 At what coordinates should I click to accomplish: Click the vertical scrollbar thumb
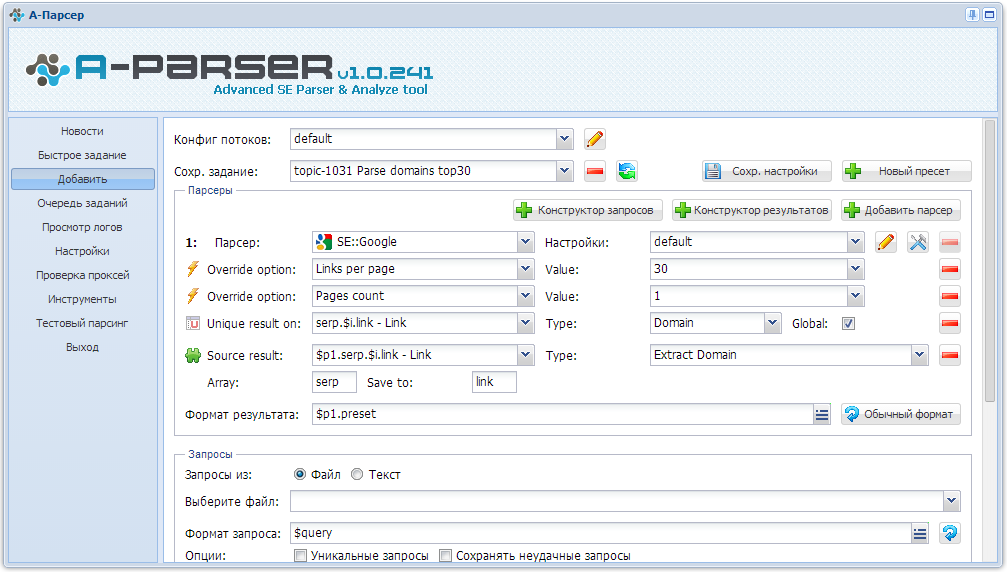990,262
